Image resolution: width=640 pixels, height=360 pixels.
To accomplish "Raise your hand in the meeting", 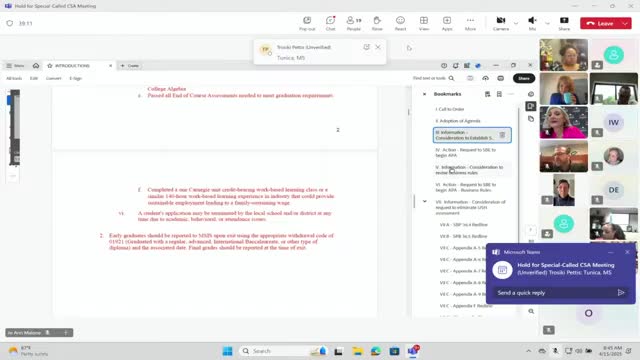I will (377, 23).
